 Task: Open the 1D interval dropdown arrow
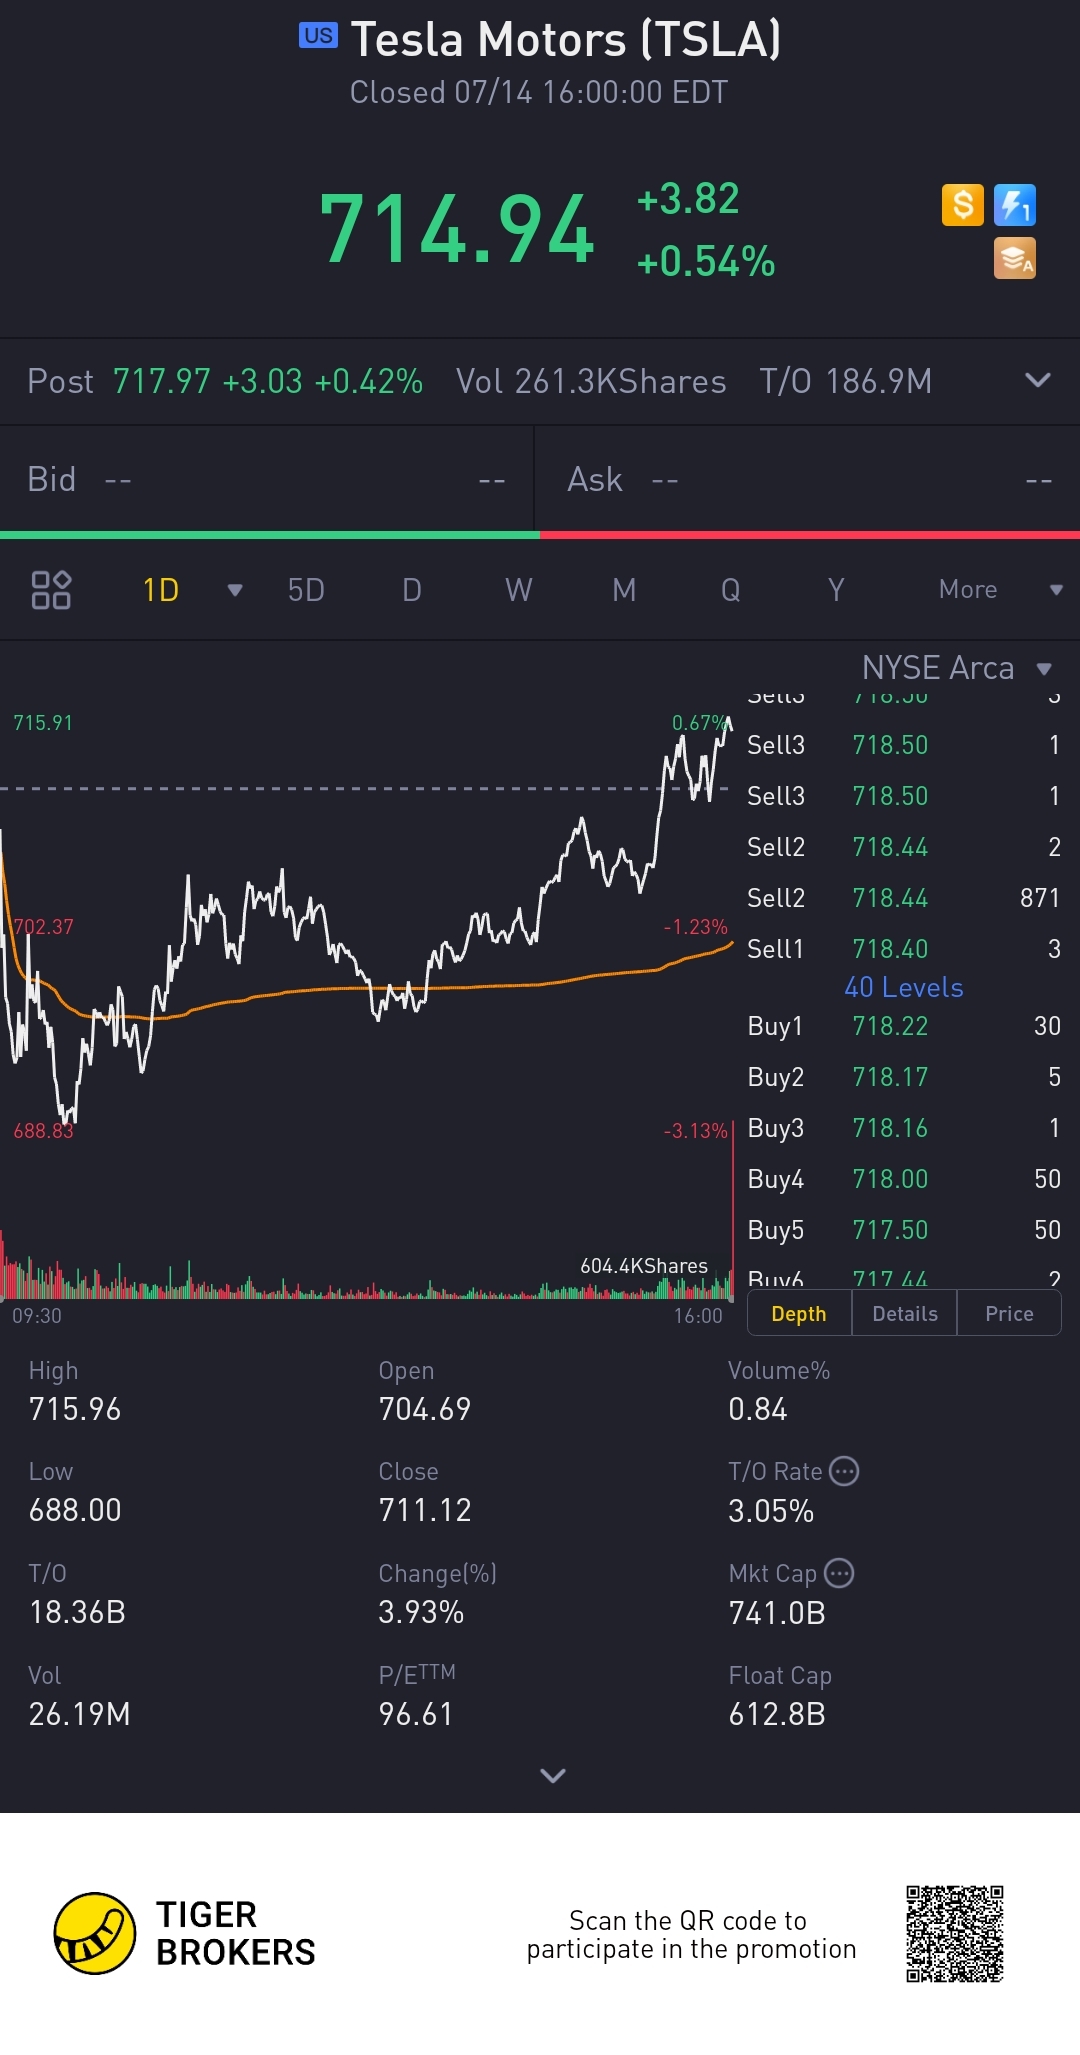(x=235, y=590)
